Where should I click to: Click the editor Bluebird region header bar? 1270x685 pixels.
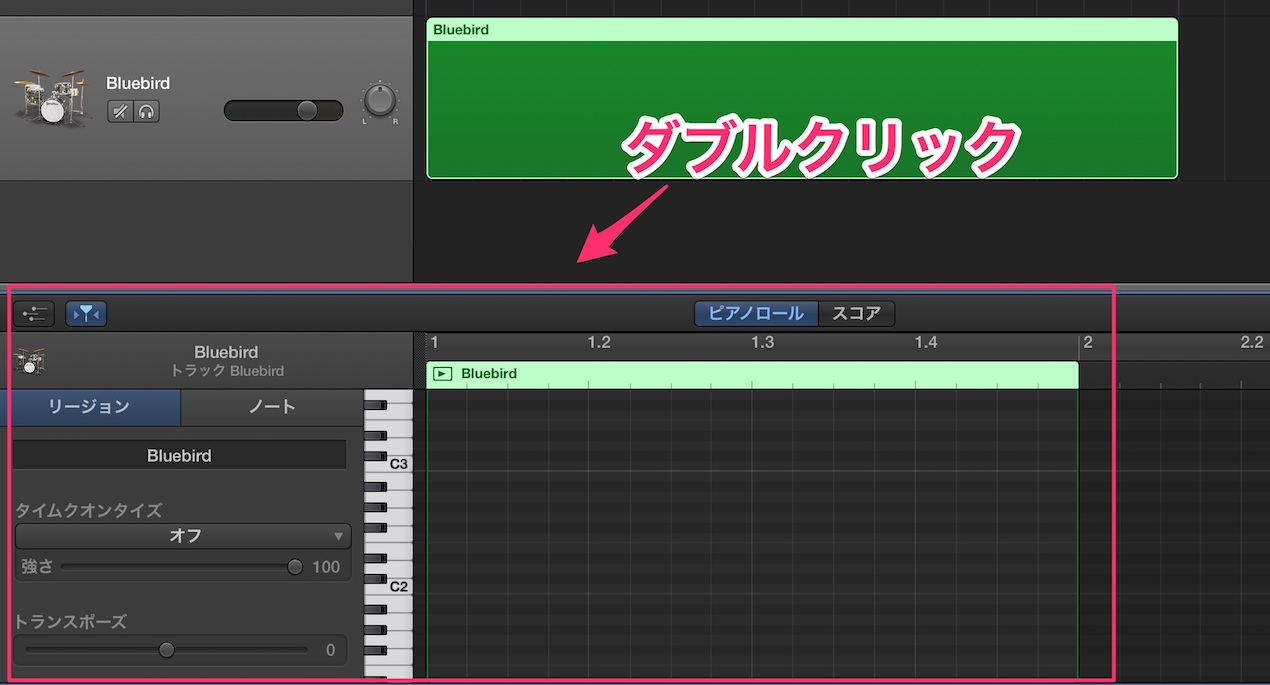752,374
